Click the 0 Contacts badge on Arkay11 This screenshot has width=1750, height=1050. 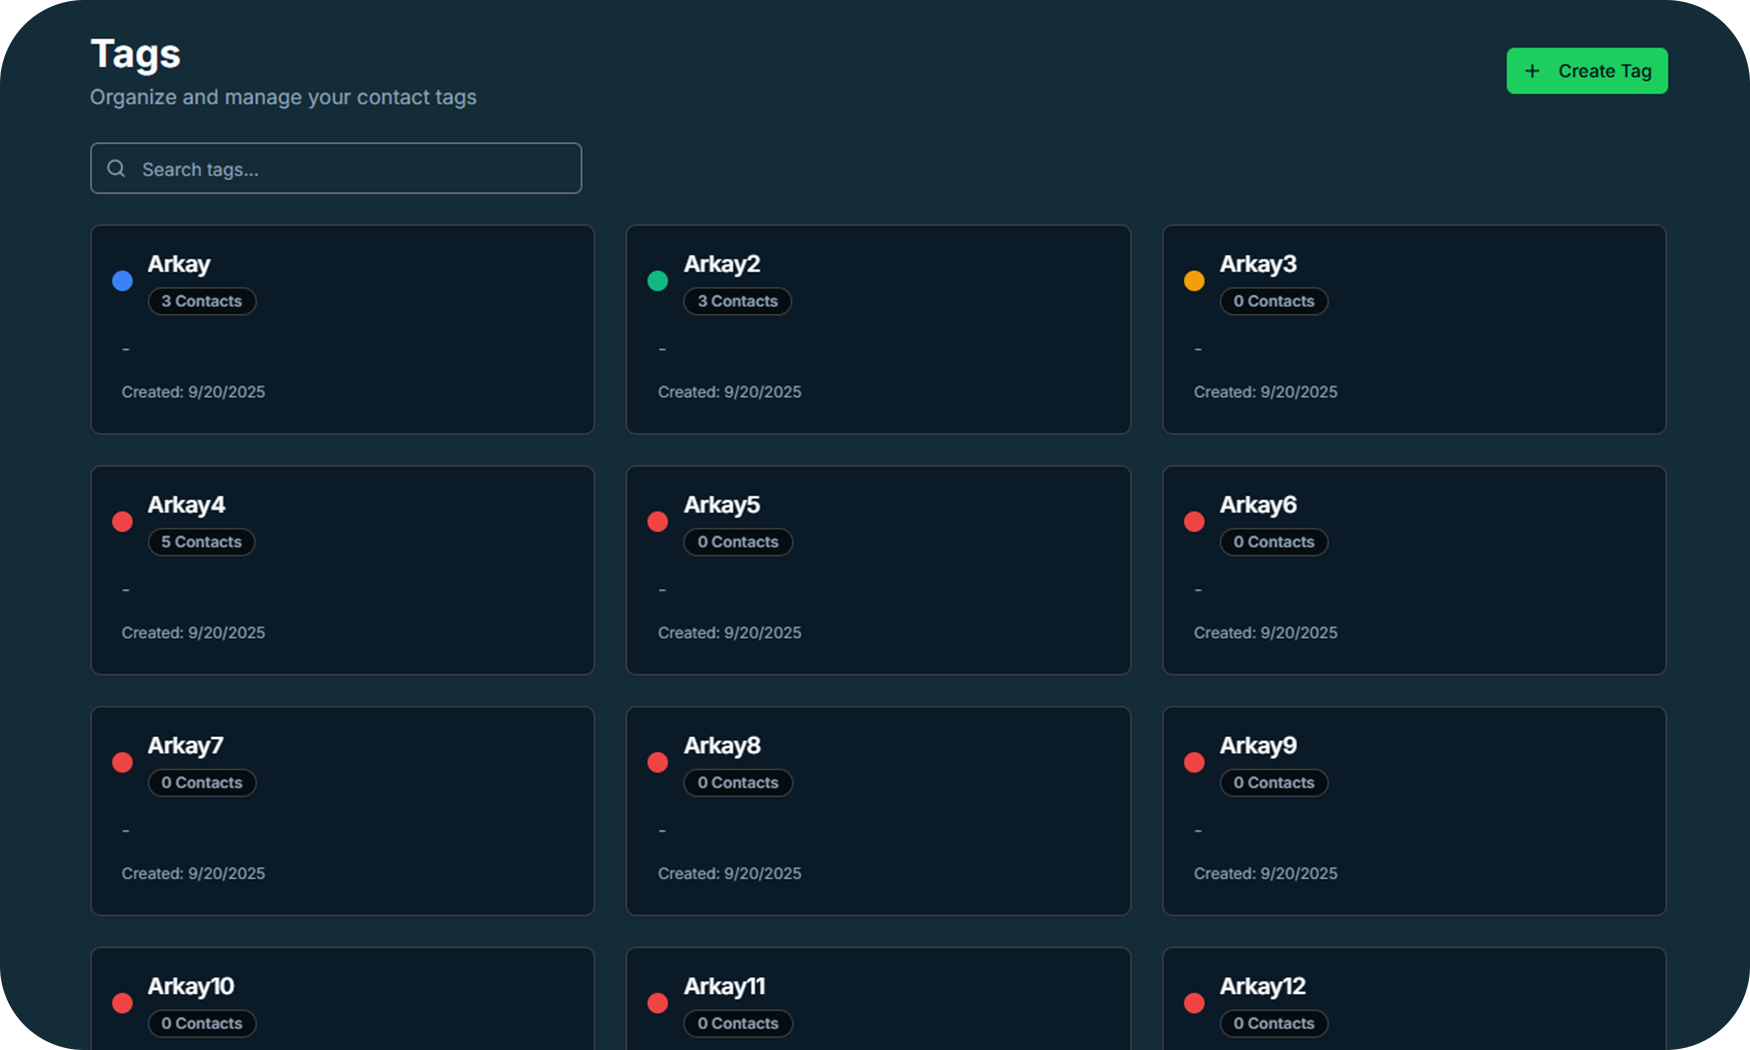pos(737,1023)
